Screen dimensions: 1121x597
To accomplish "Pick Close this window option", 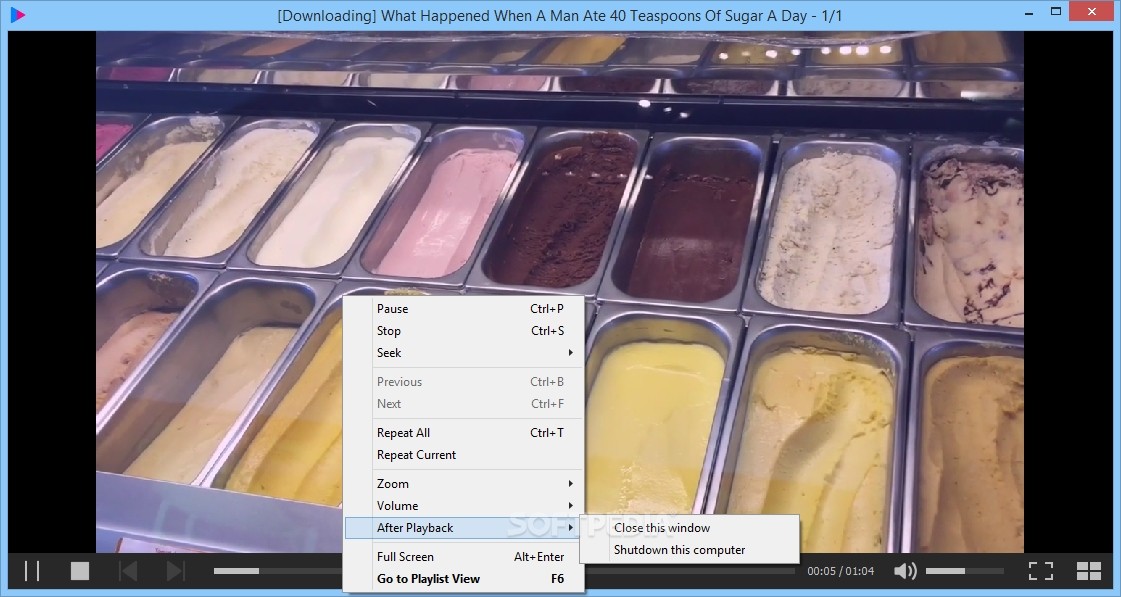I will tap(689, 528).
